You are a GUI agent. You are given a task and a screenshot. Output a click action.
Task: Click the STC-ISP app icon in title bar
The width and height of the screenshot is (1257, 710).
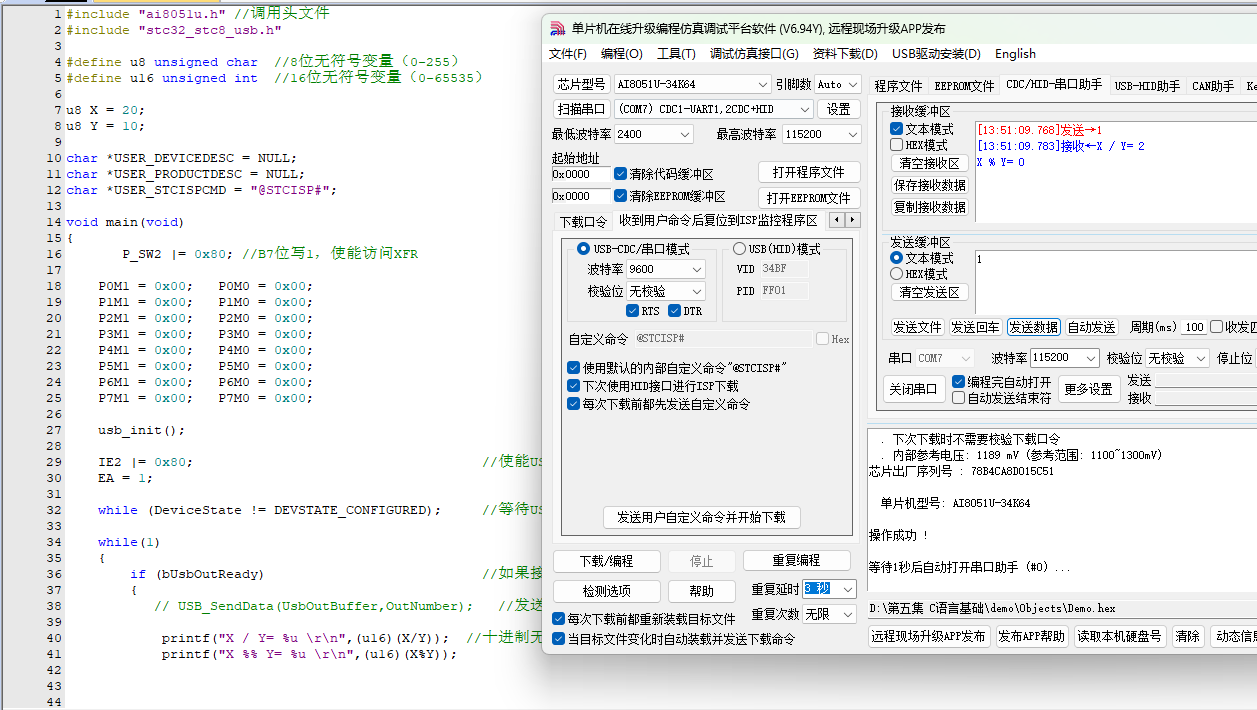click(557, 28)
